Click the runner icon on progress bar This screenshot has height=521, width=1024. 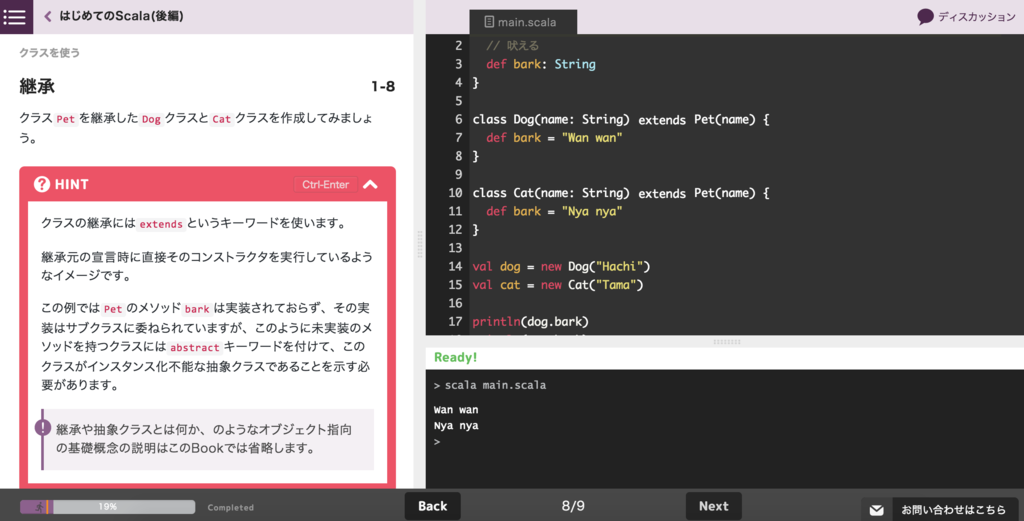click(x=38, y=507)
